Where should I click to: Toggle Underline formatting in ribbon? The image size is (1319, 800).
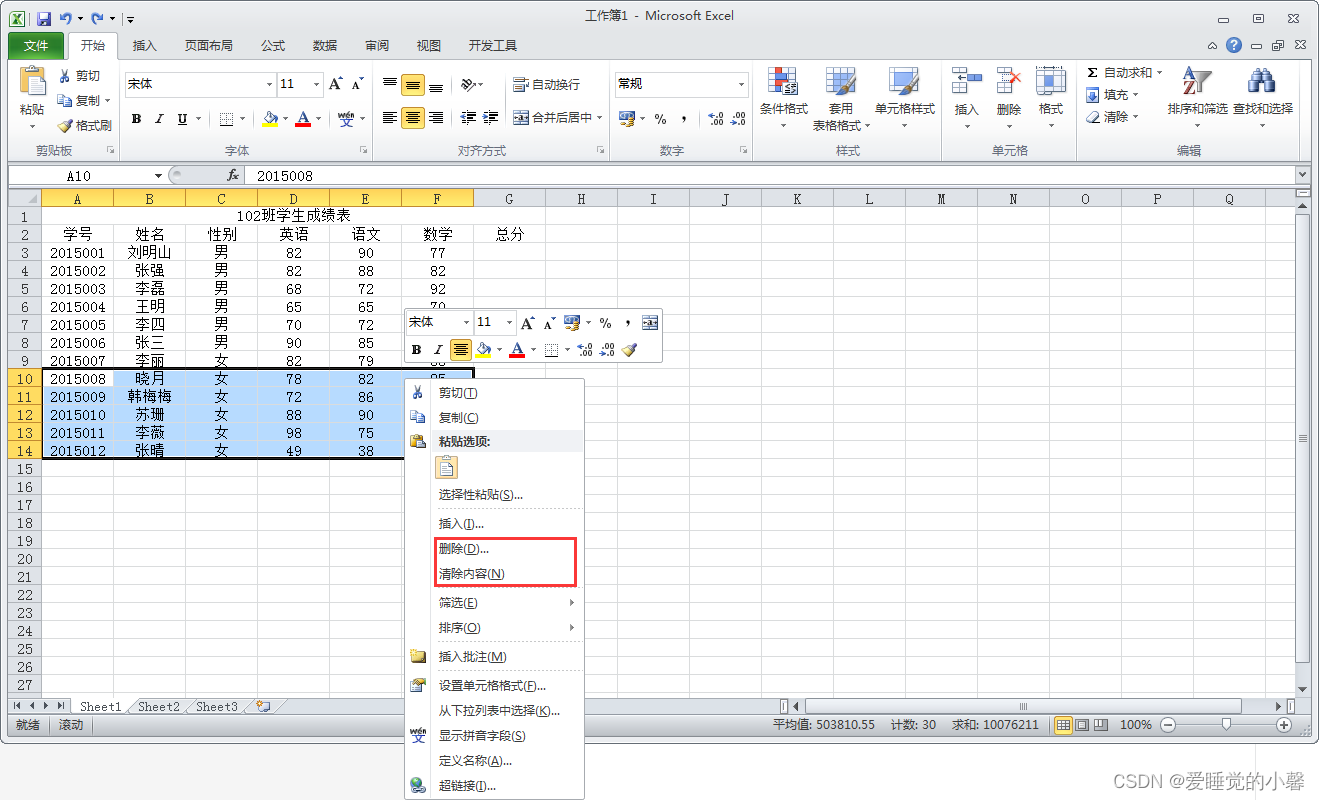point(182,119)
